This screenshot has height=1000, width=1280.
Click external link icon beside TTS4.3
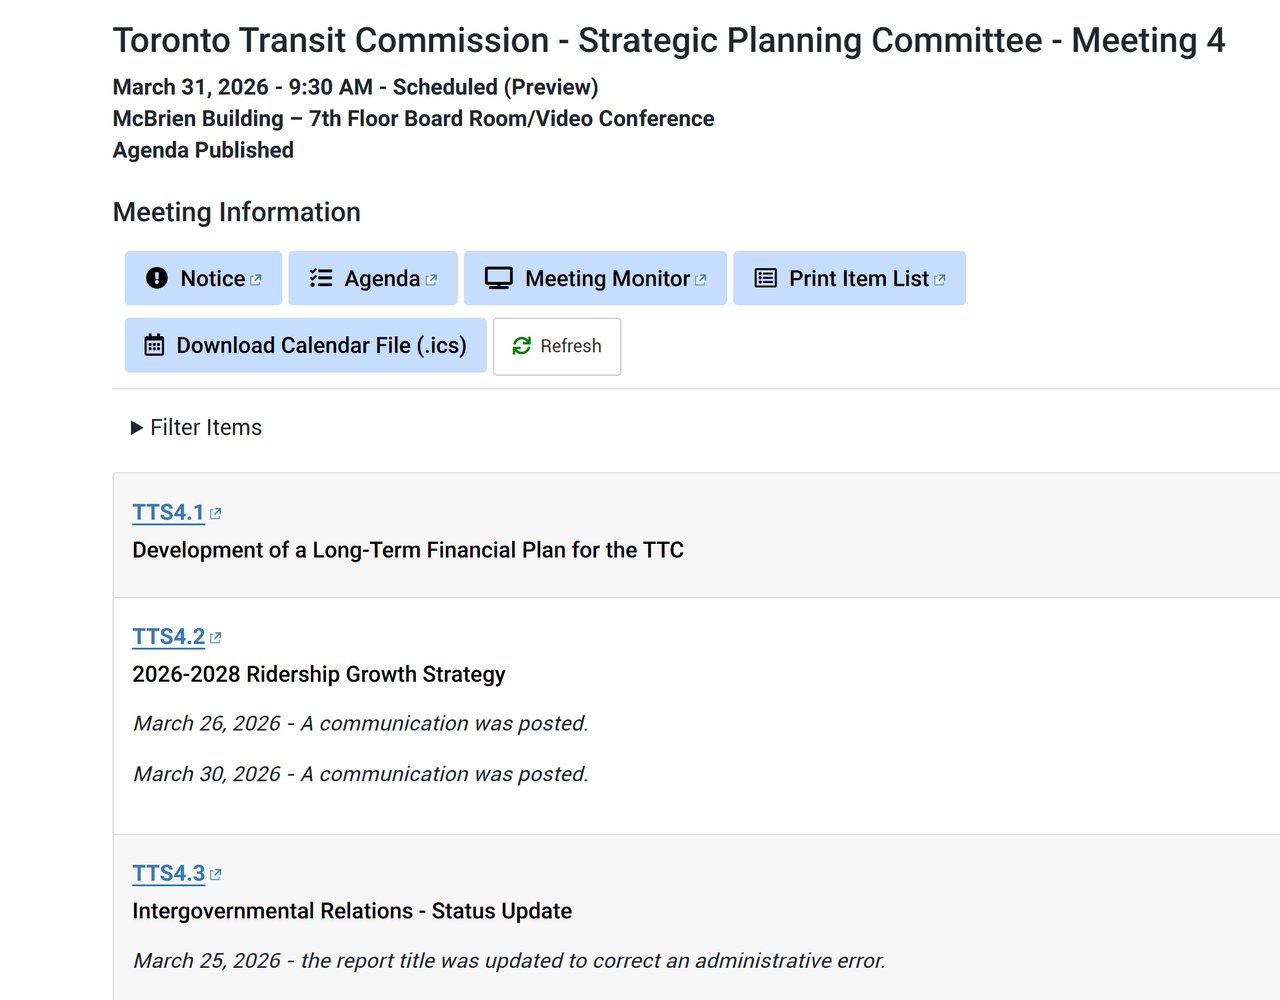(x=216, y=875)
